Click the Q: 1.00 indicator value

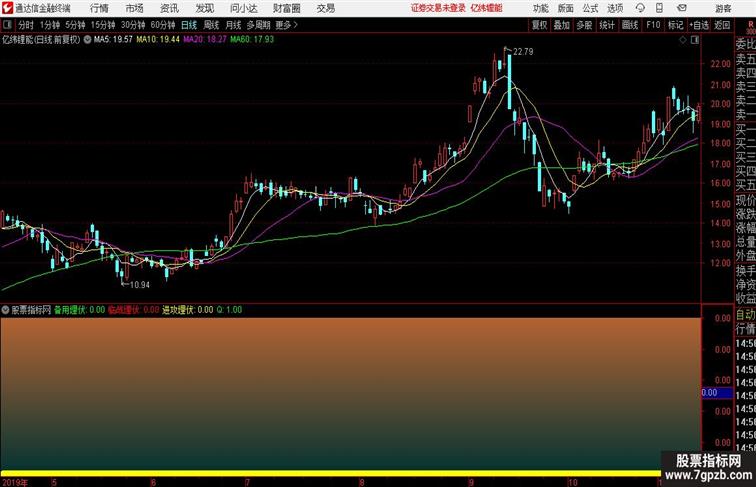click(x=229, y=310)
